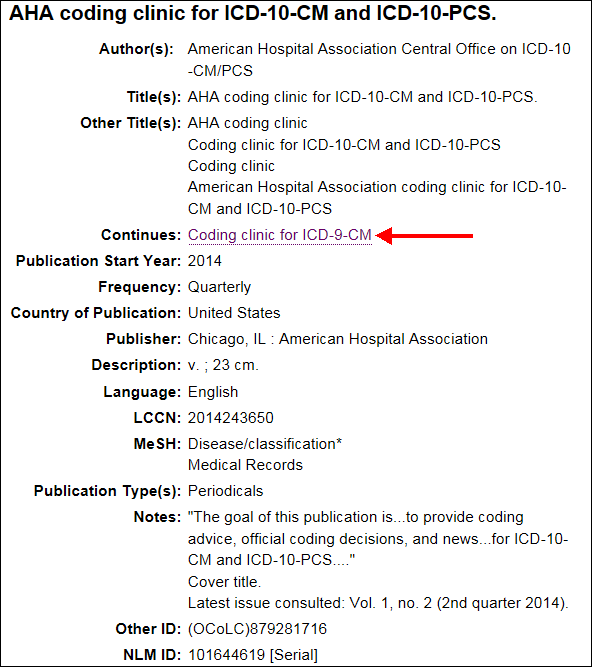592x667 pixels.
Task: Click the red arrow pointing at the link
Action: pos(424,236)
